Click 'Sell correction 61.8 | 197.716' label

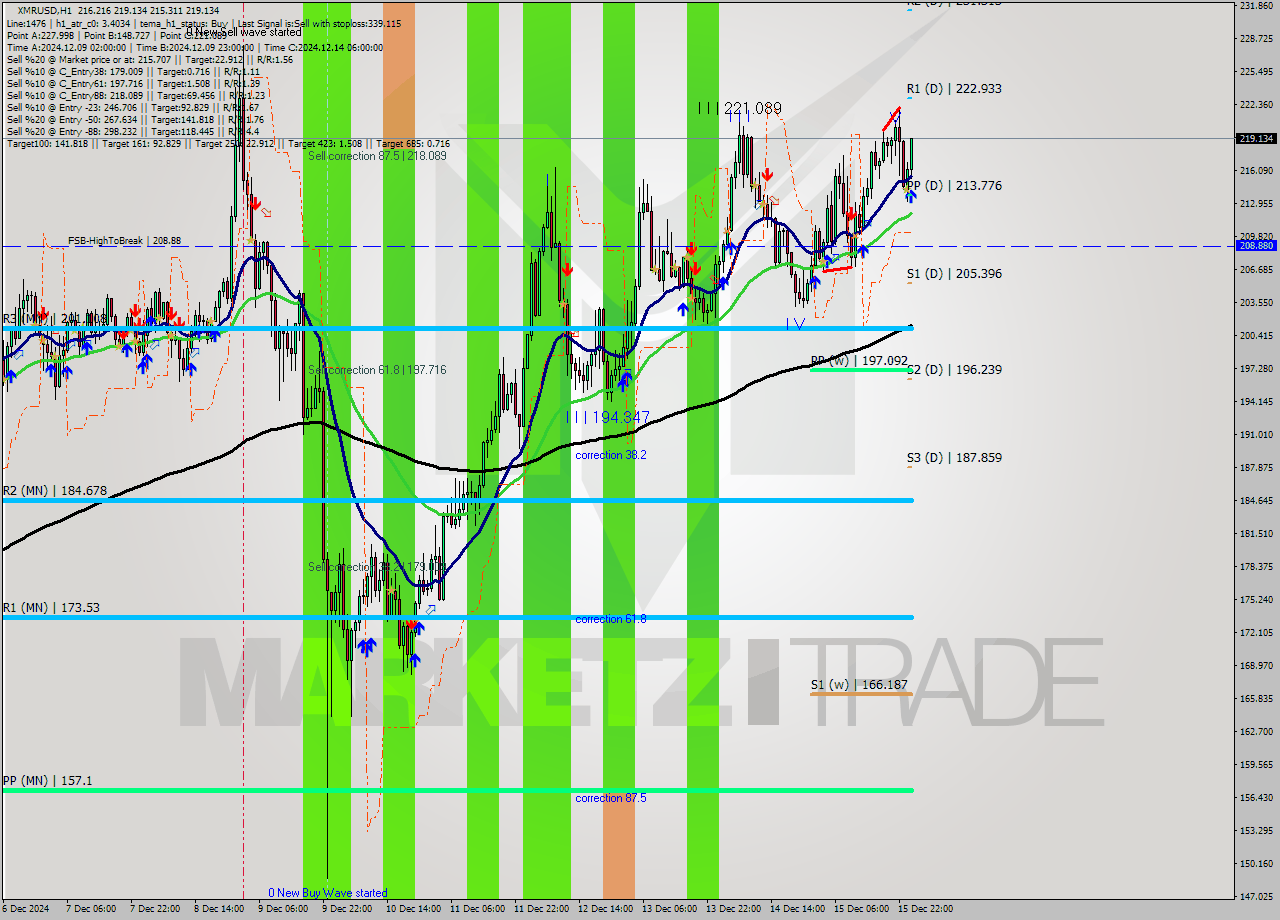click(x=377, y=371)
